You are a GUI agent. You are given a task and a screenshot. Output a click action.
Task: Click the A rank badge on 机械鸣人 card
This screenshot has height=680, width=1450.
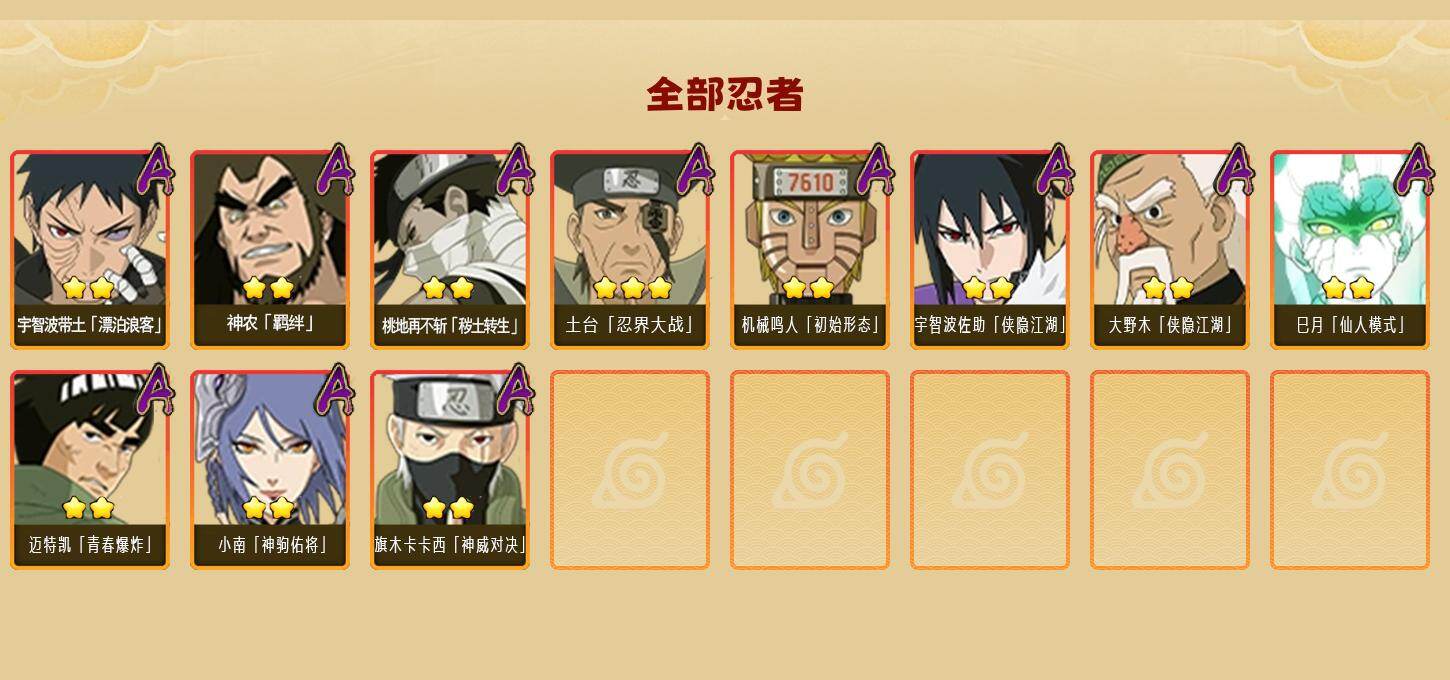click(874, 169)
